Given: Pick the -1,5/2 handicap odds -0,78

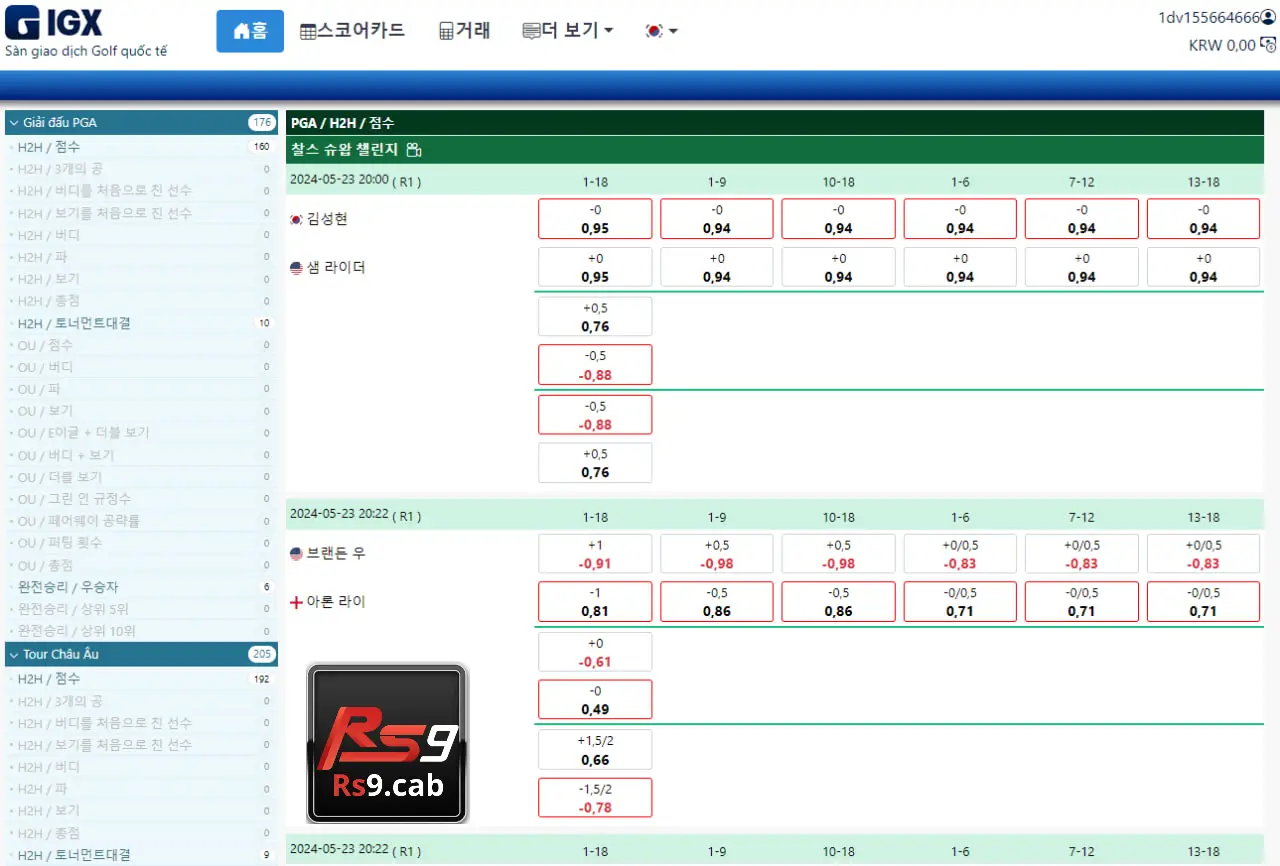Looking at the screenshot, I should pyautogui.click(x=595, y=798).
